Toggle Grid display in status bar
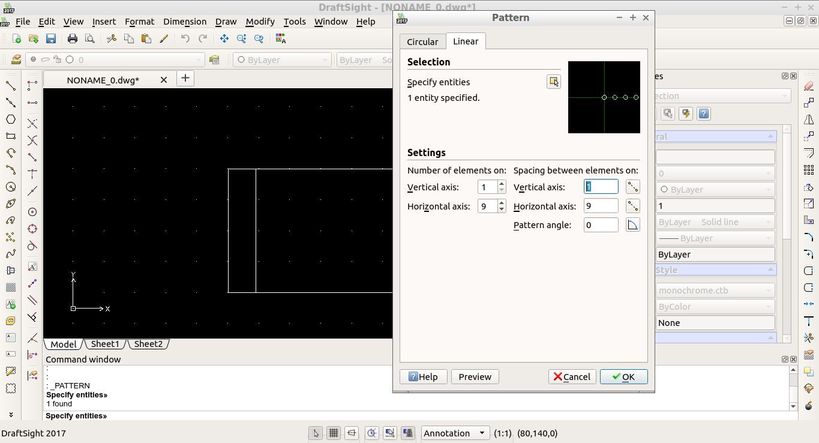The image size is (819, 443). 333,433
